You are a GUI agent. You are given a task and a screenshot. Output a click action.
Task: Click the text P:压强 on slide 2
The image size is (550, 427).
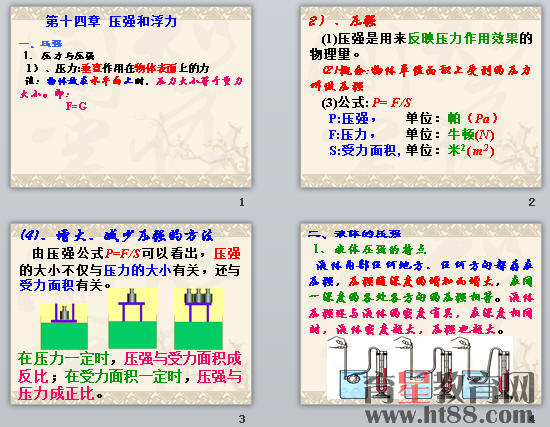pos(349,118)
